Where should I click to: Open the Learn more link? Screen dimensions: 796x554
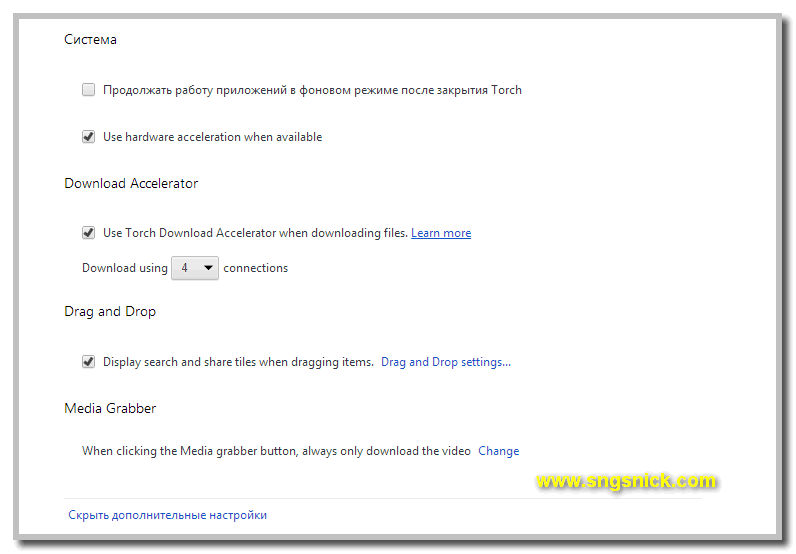tap(441, 233)
